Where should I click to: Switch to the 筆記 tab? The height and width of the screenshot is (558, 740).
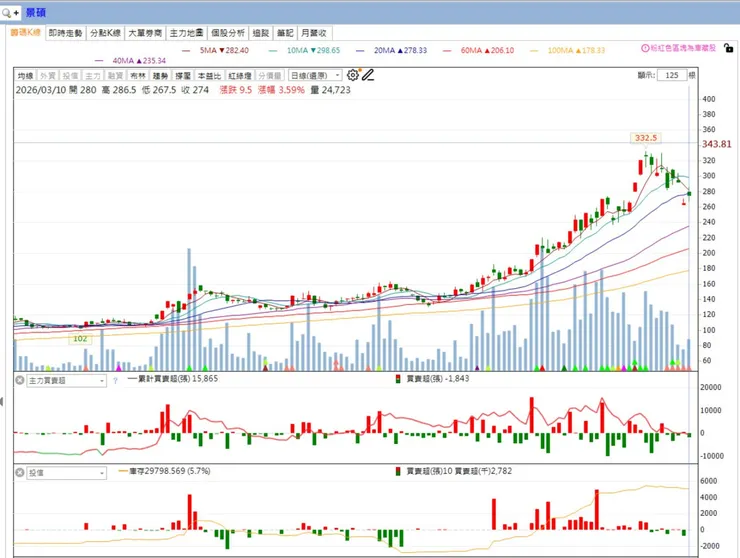(285, 33)
